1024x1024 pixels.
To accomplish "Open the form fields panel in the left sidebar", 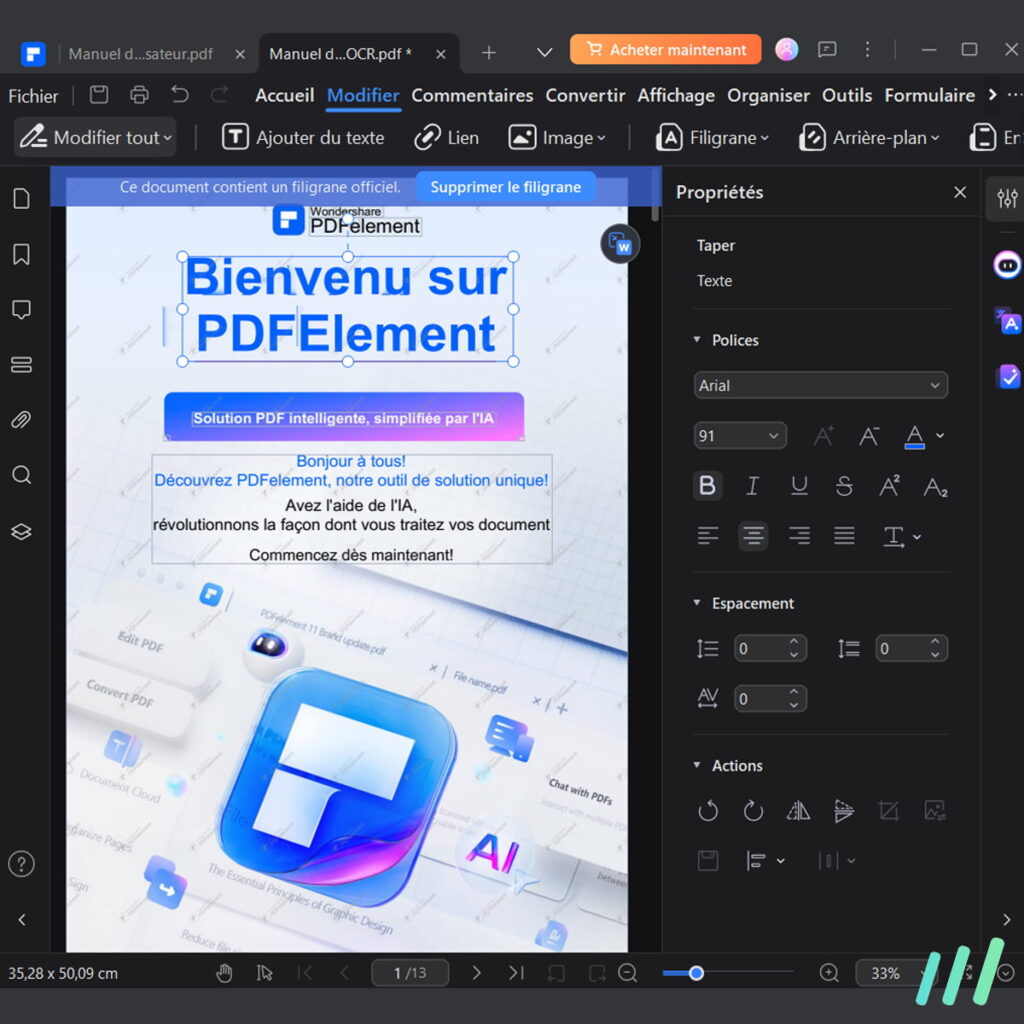I will [22, 364].
